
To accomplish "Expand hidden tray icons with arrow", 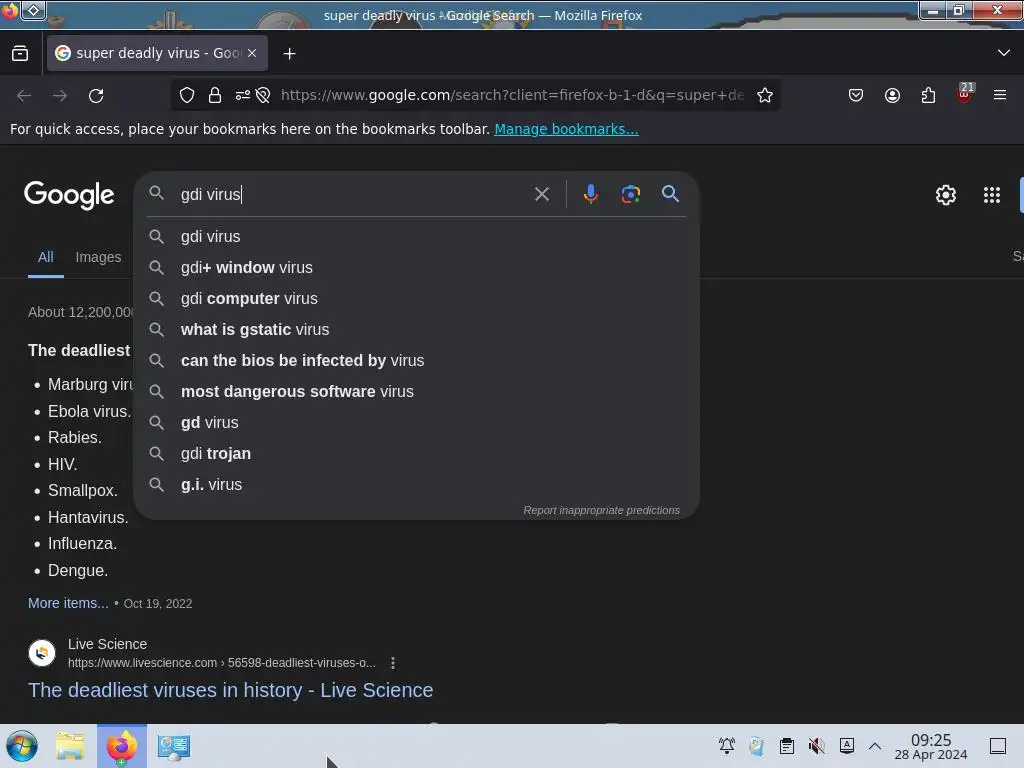I will pyautogui.click(x=875, y=746).
